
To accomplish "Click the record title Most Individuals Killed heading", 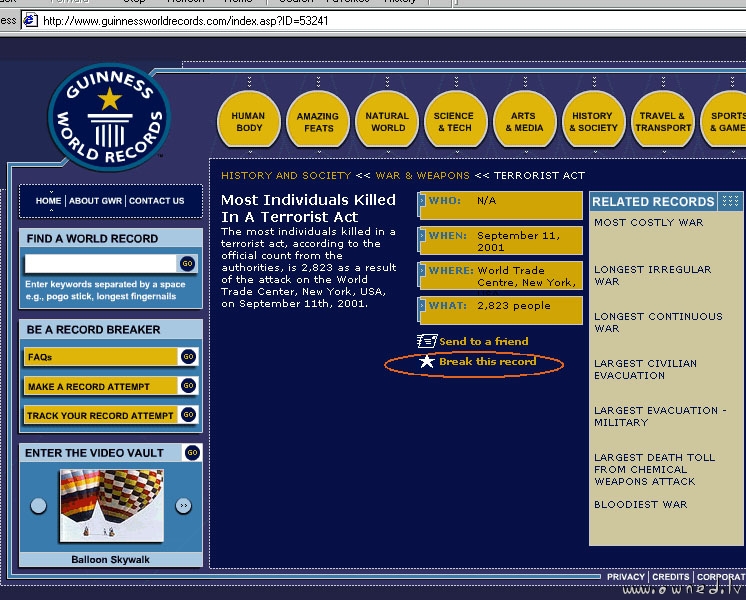I will pyautogui.click(x=308, y=208).
